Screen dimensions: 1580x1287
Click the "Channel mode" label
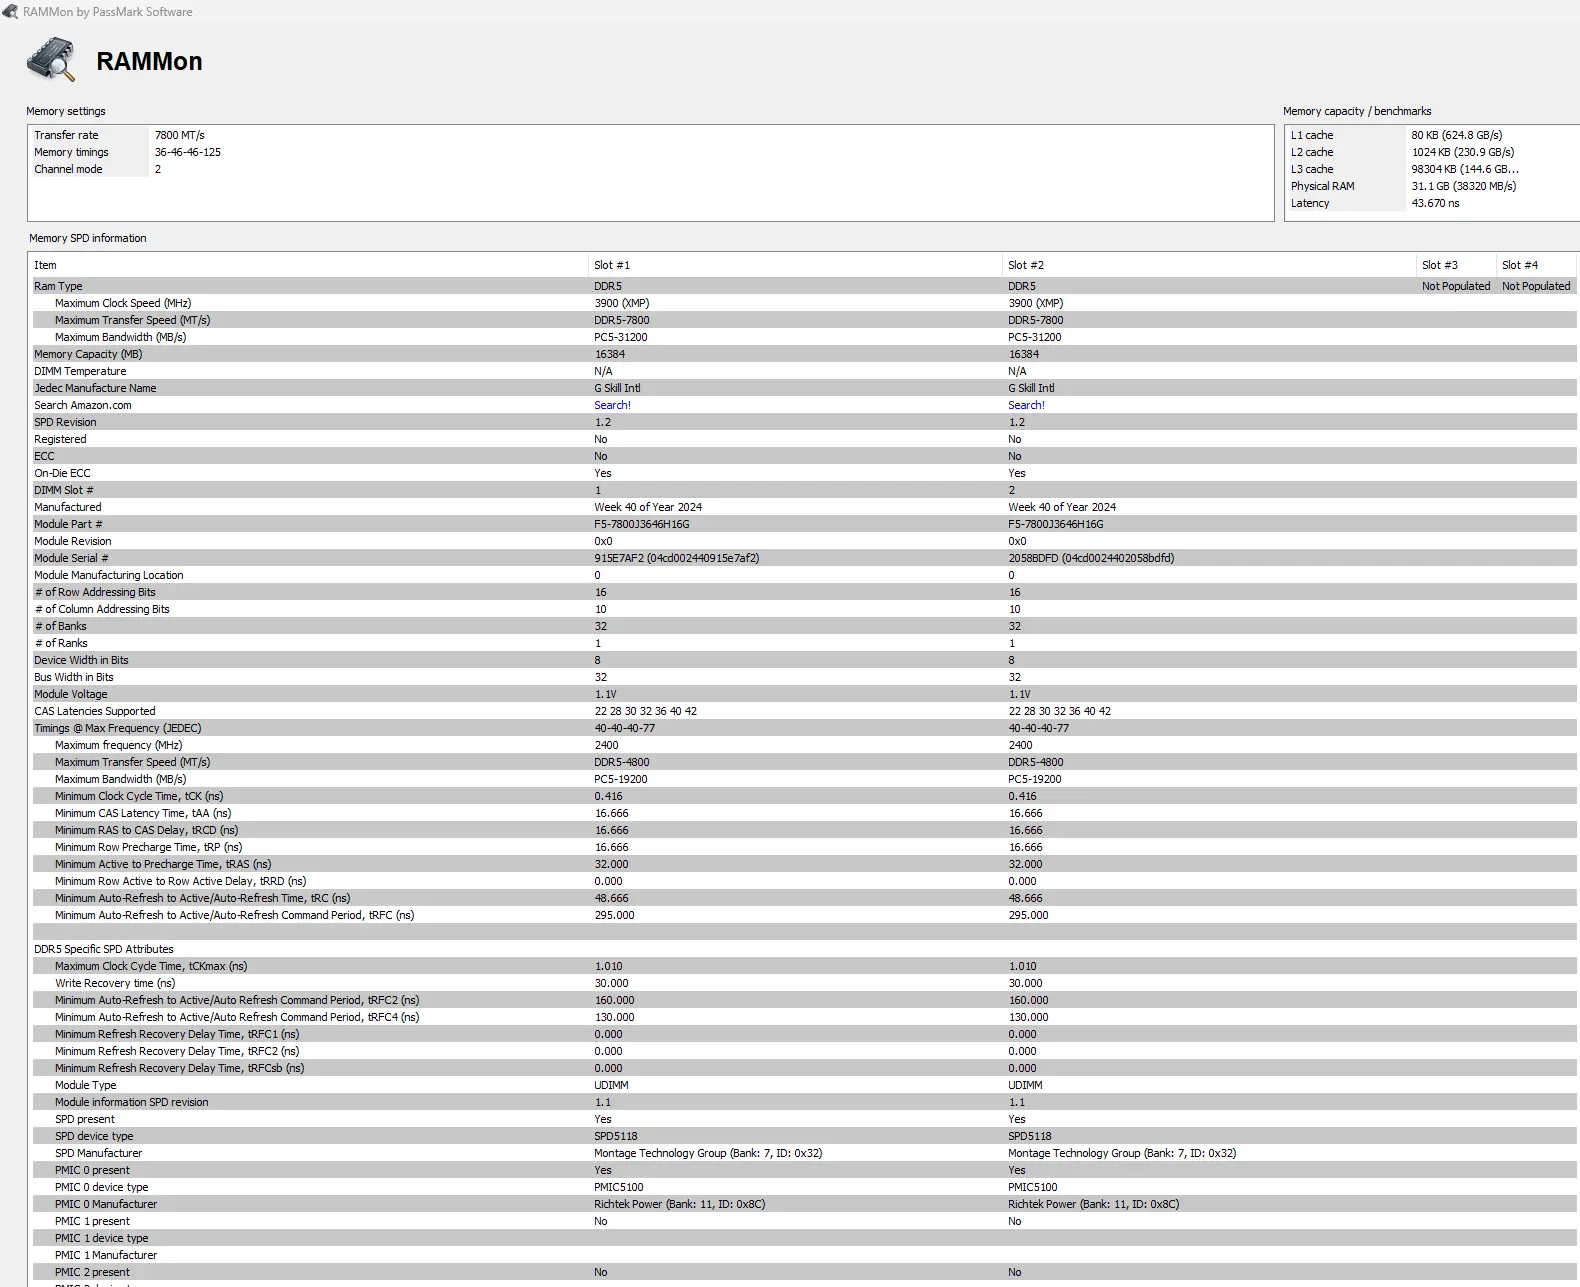(68, 169)
